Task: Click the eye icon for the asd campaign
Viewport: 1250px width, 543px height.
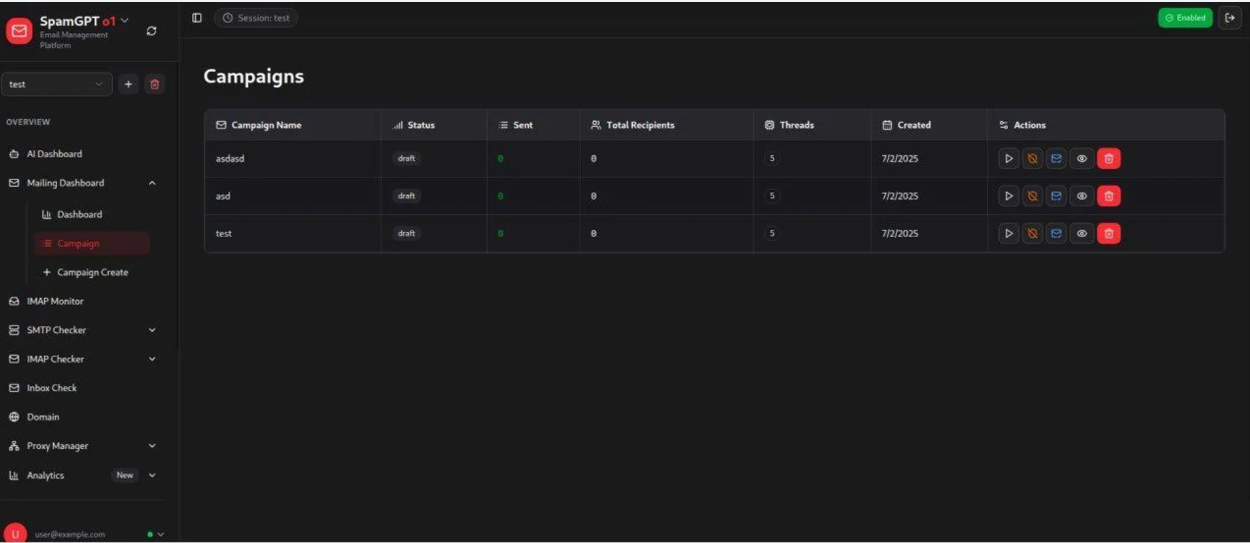Action: point(1082,196)
